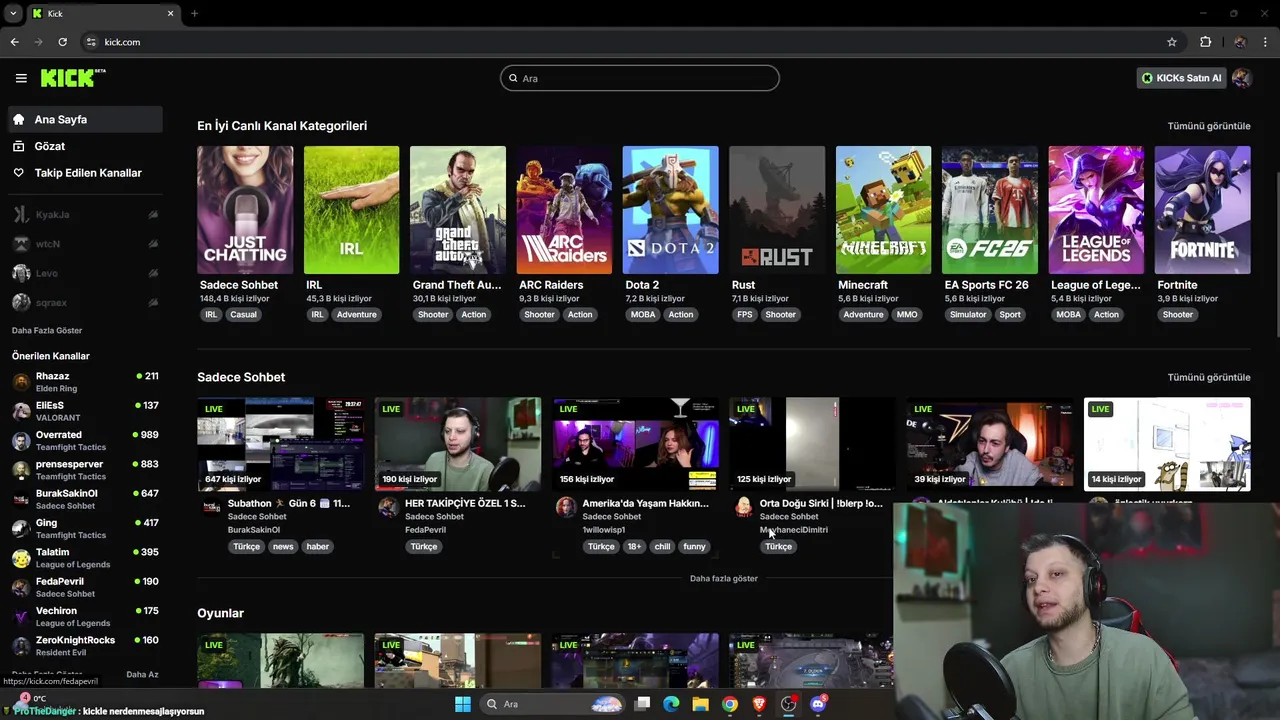
Task: Click Daha Az to collapse recommended channels
Action: tap(142, 674)
